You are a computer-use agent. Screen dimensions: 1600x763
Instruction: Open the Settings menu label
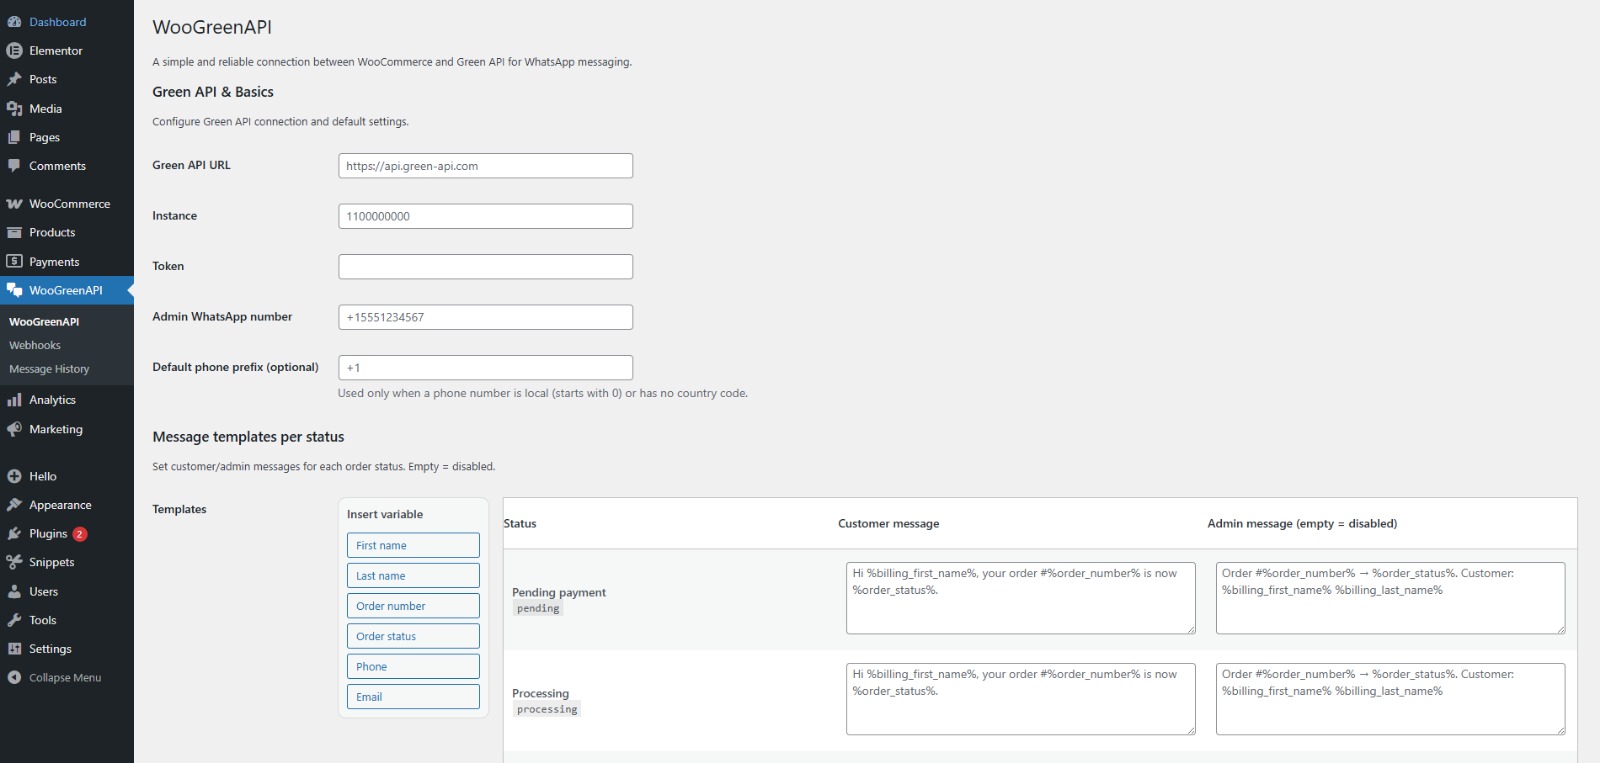pyautogui.click(x=50, y=649)
